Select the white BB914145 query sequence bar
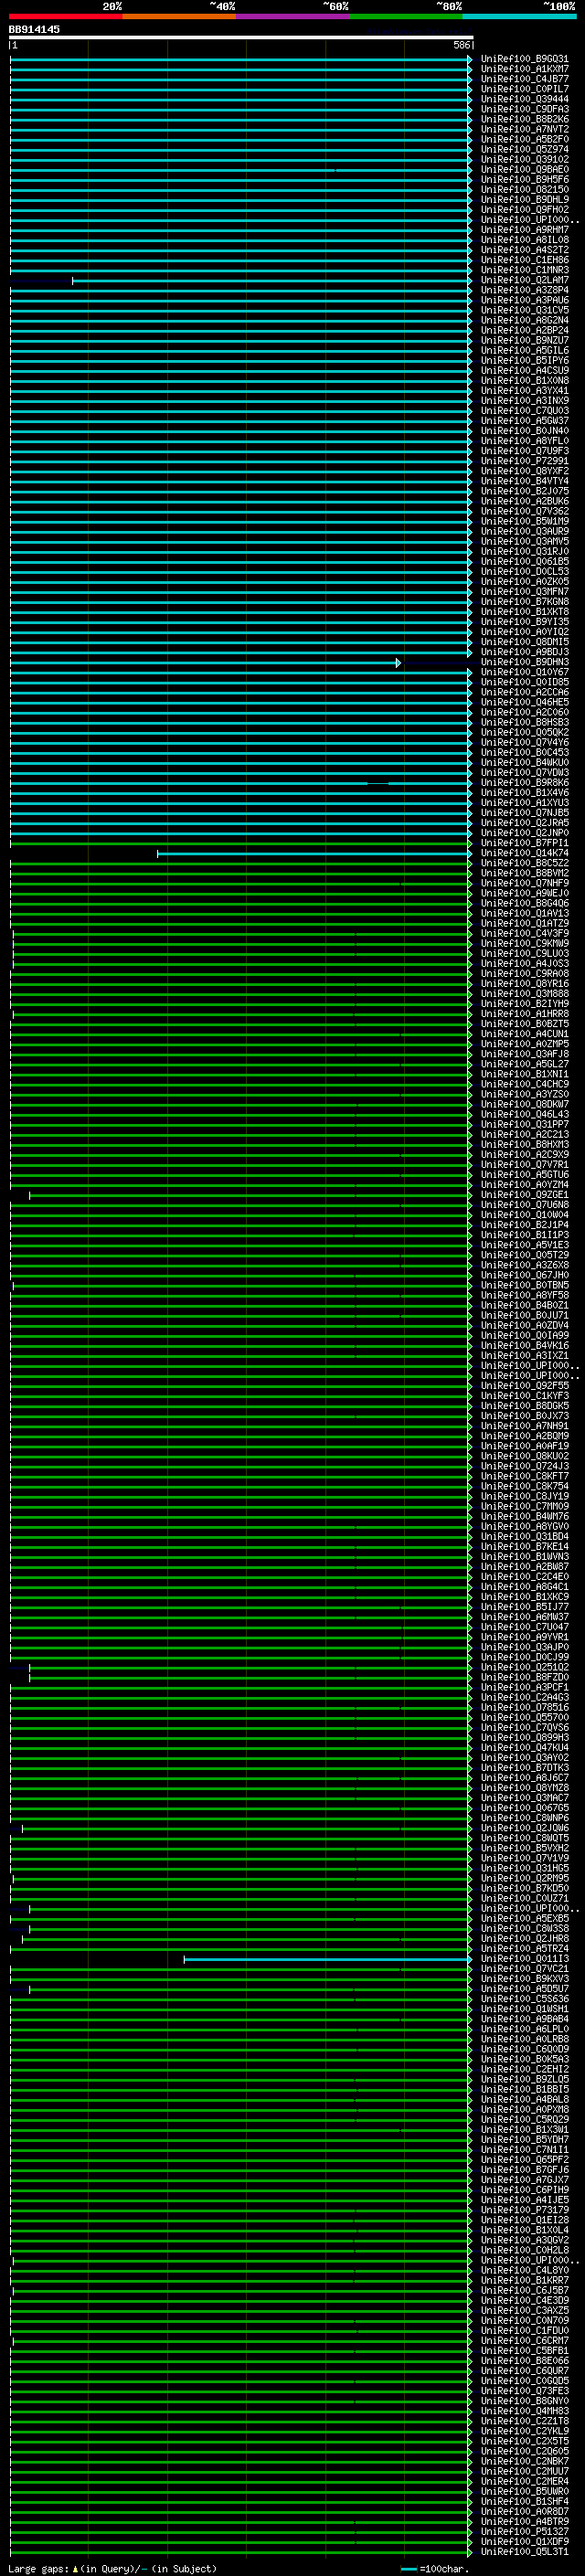This screenshot has width=585, height=2576. click(x=241, y=37)
